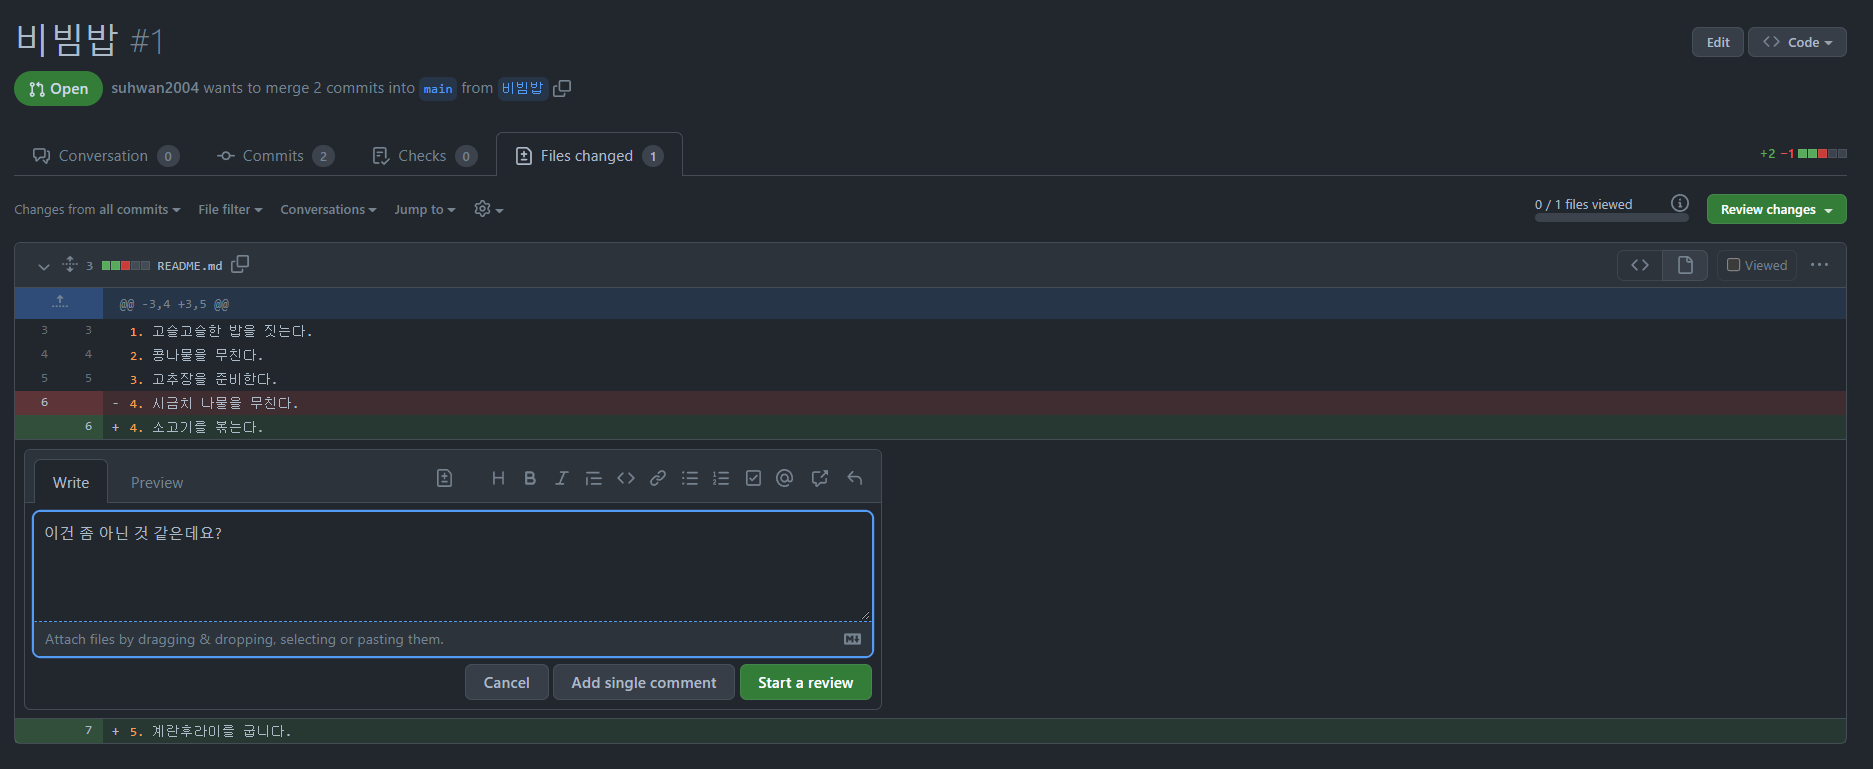Open the Code dropdown
This screenshot has width=1873, height=769.
(1797, 42)
